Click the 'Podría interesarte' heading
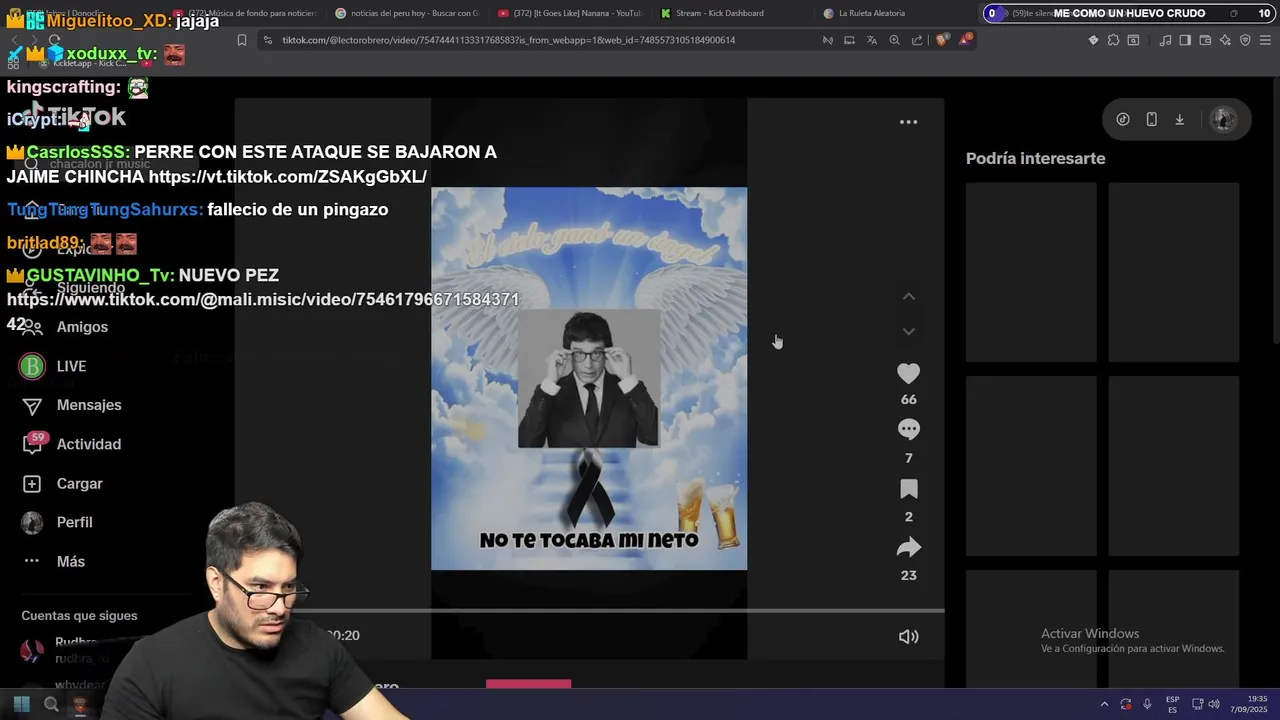This screenshot has height=720, width=1280. pos(1035,158)
